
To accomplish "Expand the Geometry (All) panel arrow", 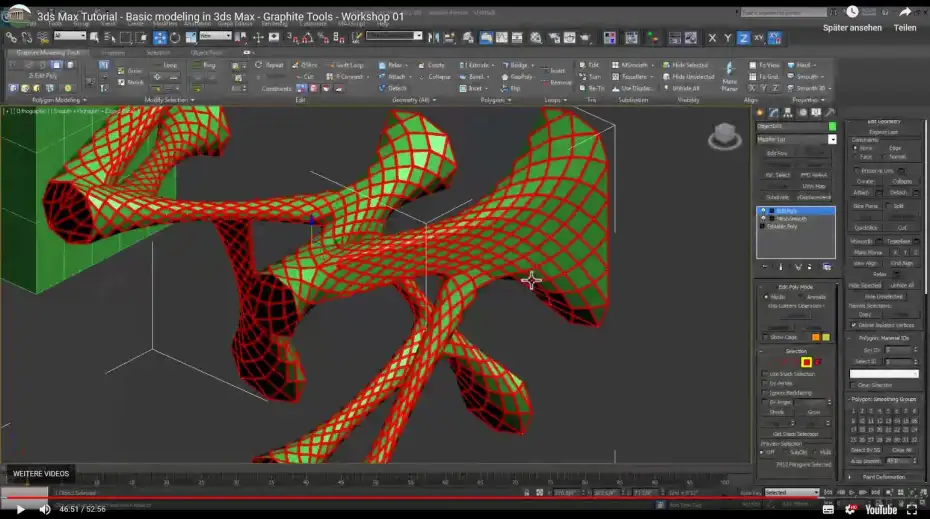I will coord(434,100).
